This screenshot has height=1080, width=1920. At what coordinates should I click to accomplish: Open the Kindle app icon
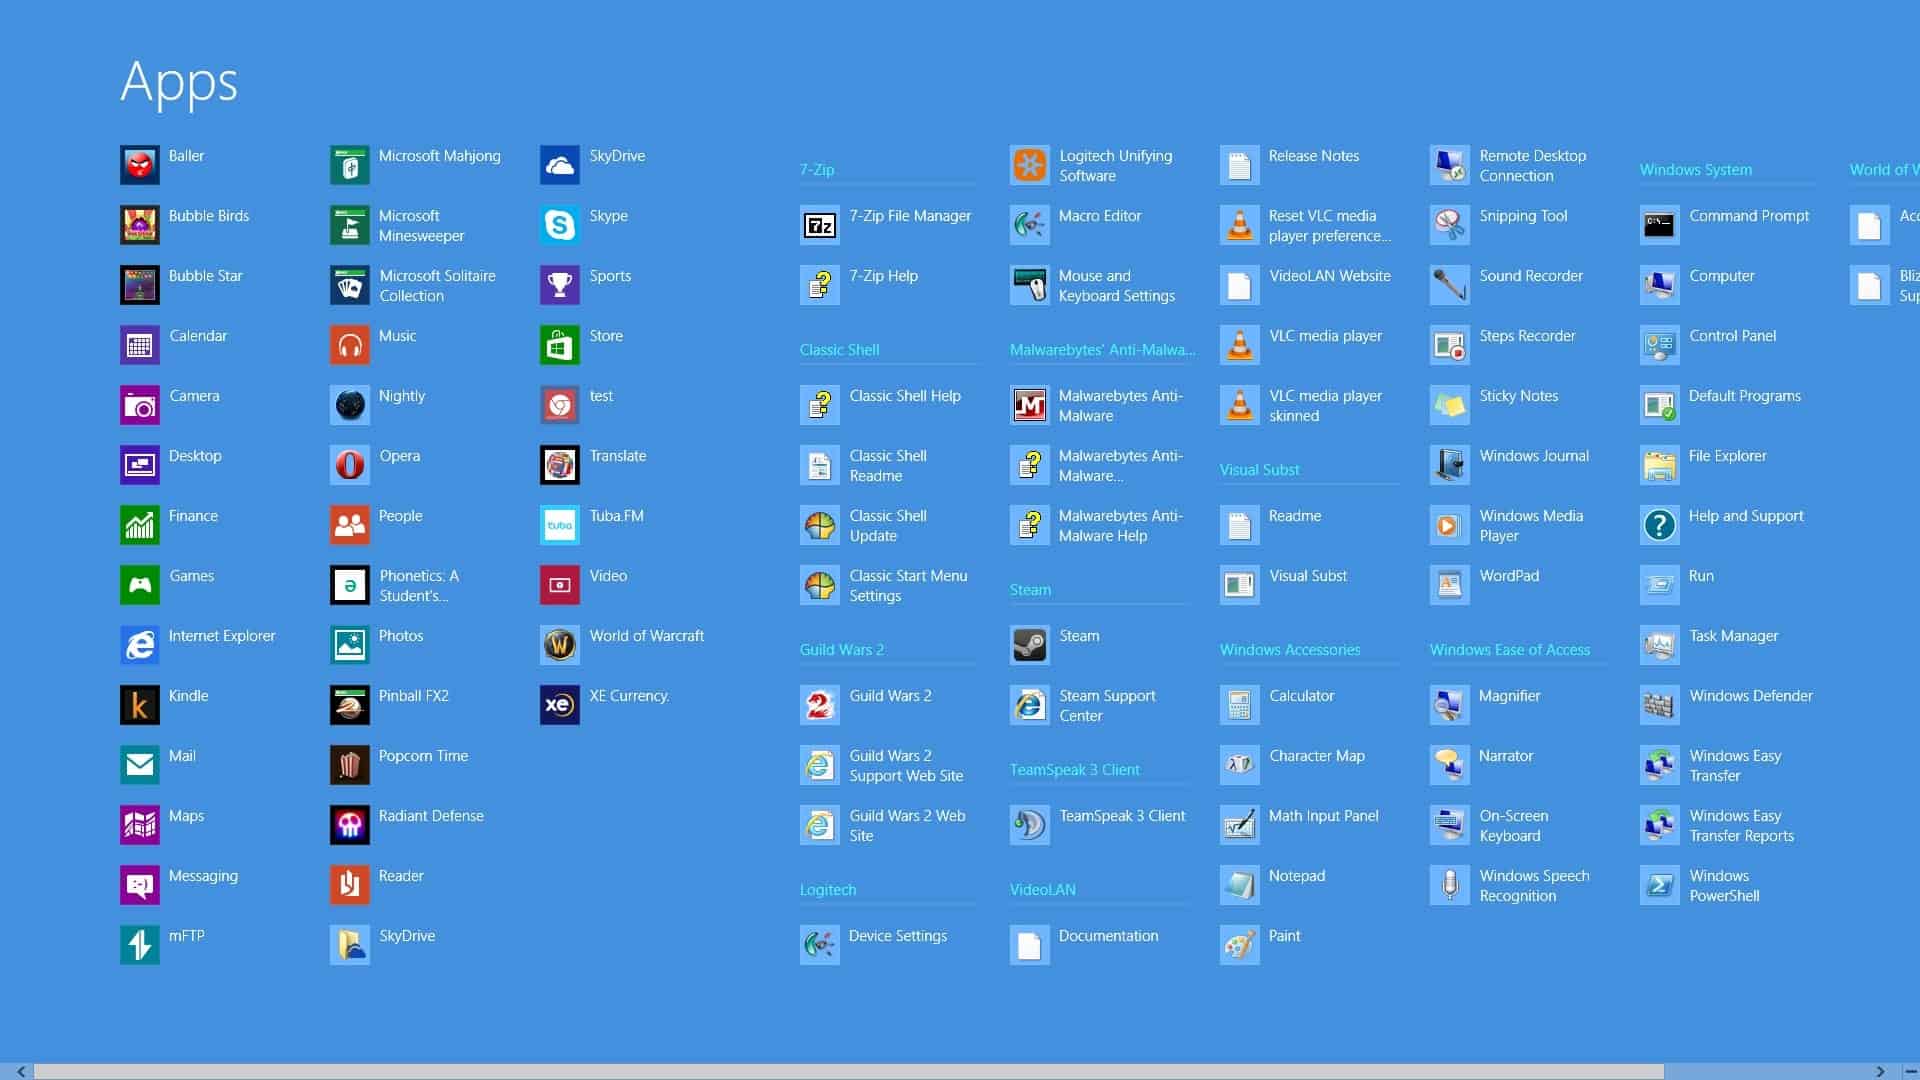[140, 705]
